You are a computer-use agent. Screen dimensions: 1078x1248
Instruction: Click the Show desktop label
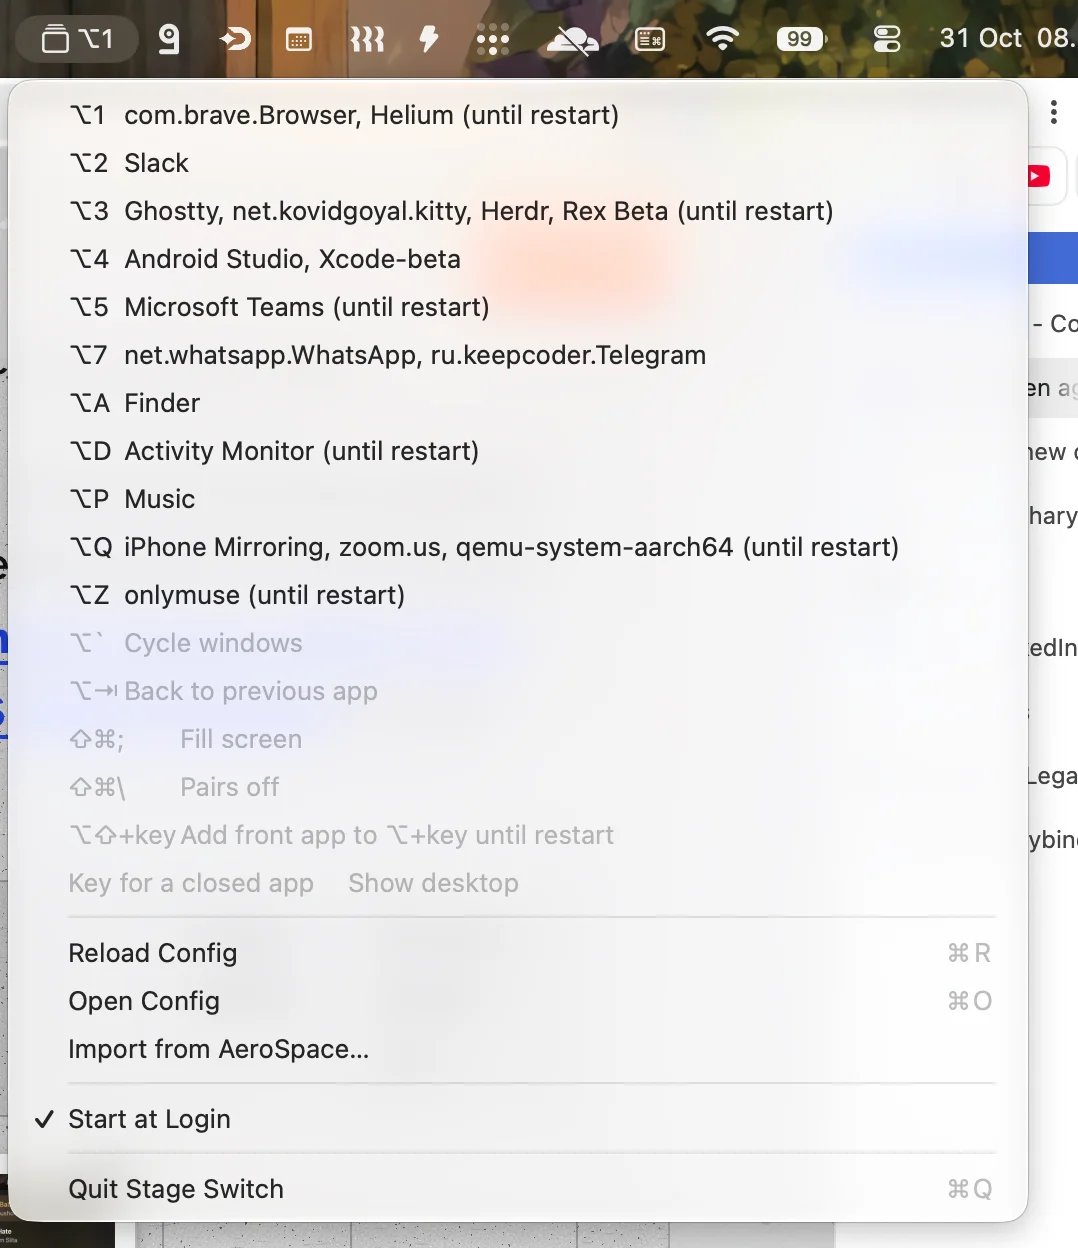pyautogui.click(x=433, y=884)
